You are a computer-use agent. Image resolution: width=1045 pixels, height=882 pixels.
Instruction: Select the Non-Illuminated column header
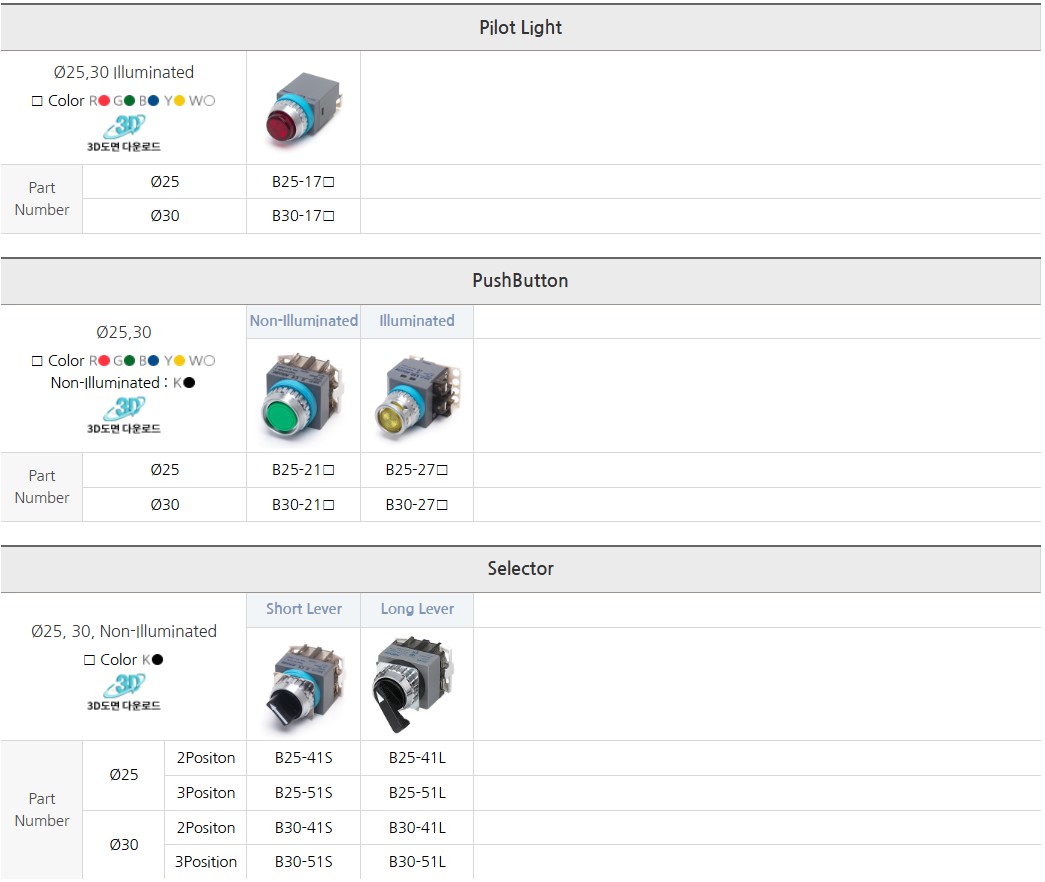pos(303,321)
